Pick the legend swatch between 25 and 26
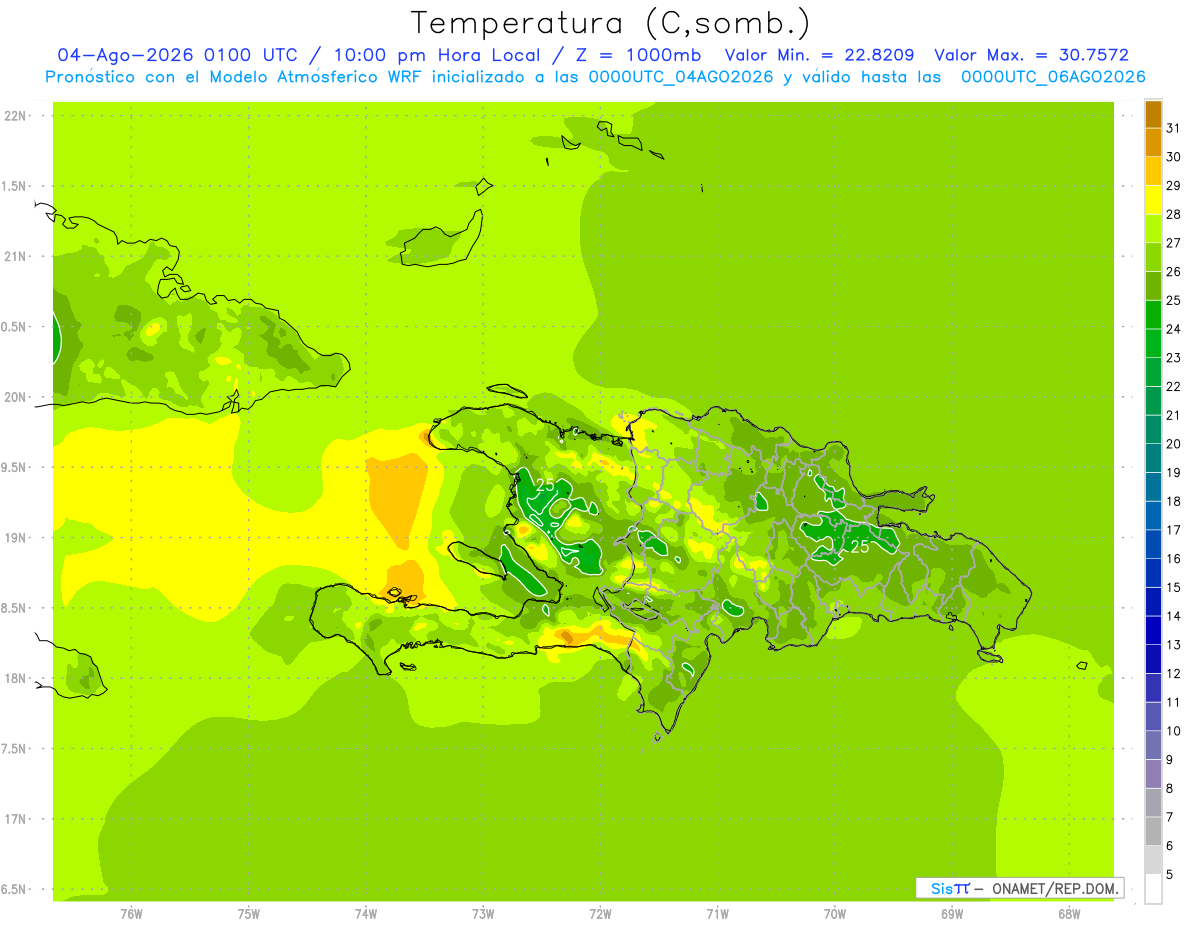The width and height of the screenshot is (1200, 927). [x=1153, y=286]
